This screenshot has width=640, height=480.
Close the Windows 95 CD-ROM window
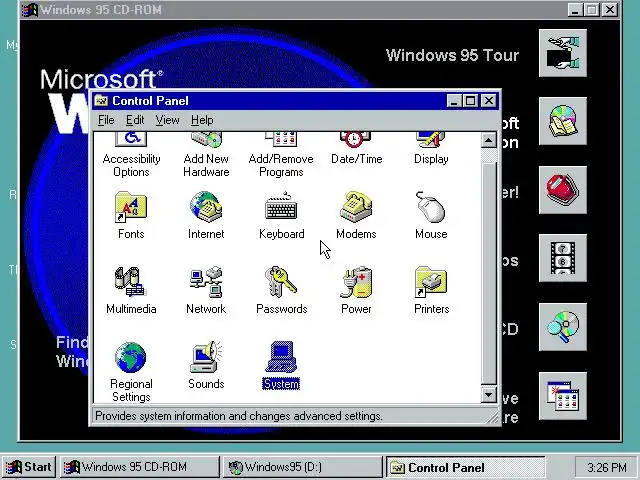click(610, 9)
